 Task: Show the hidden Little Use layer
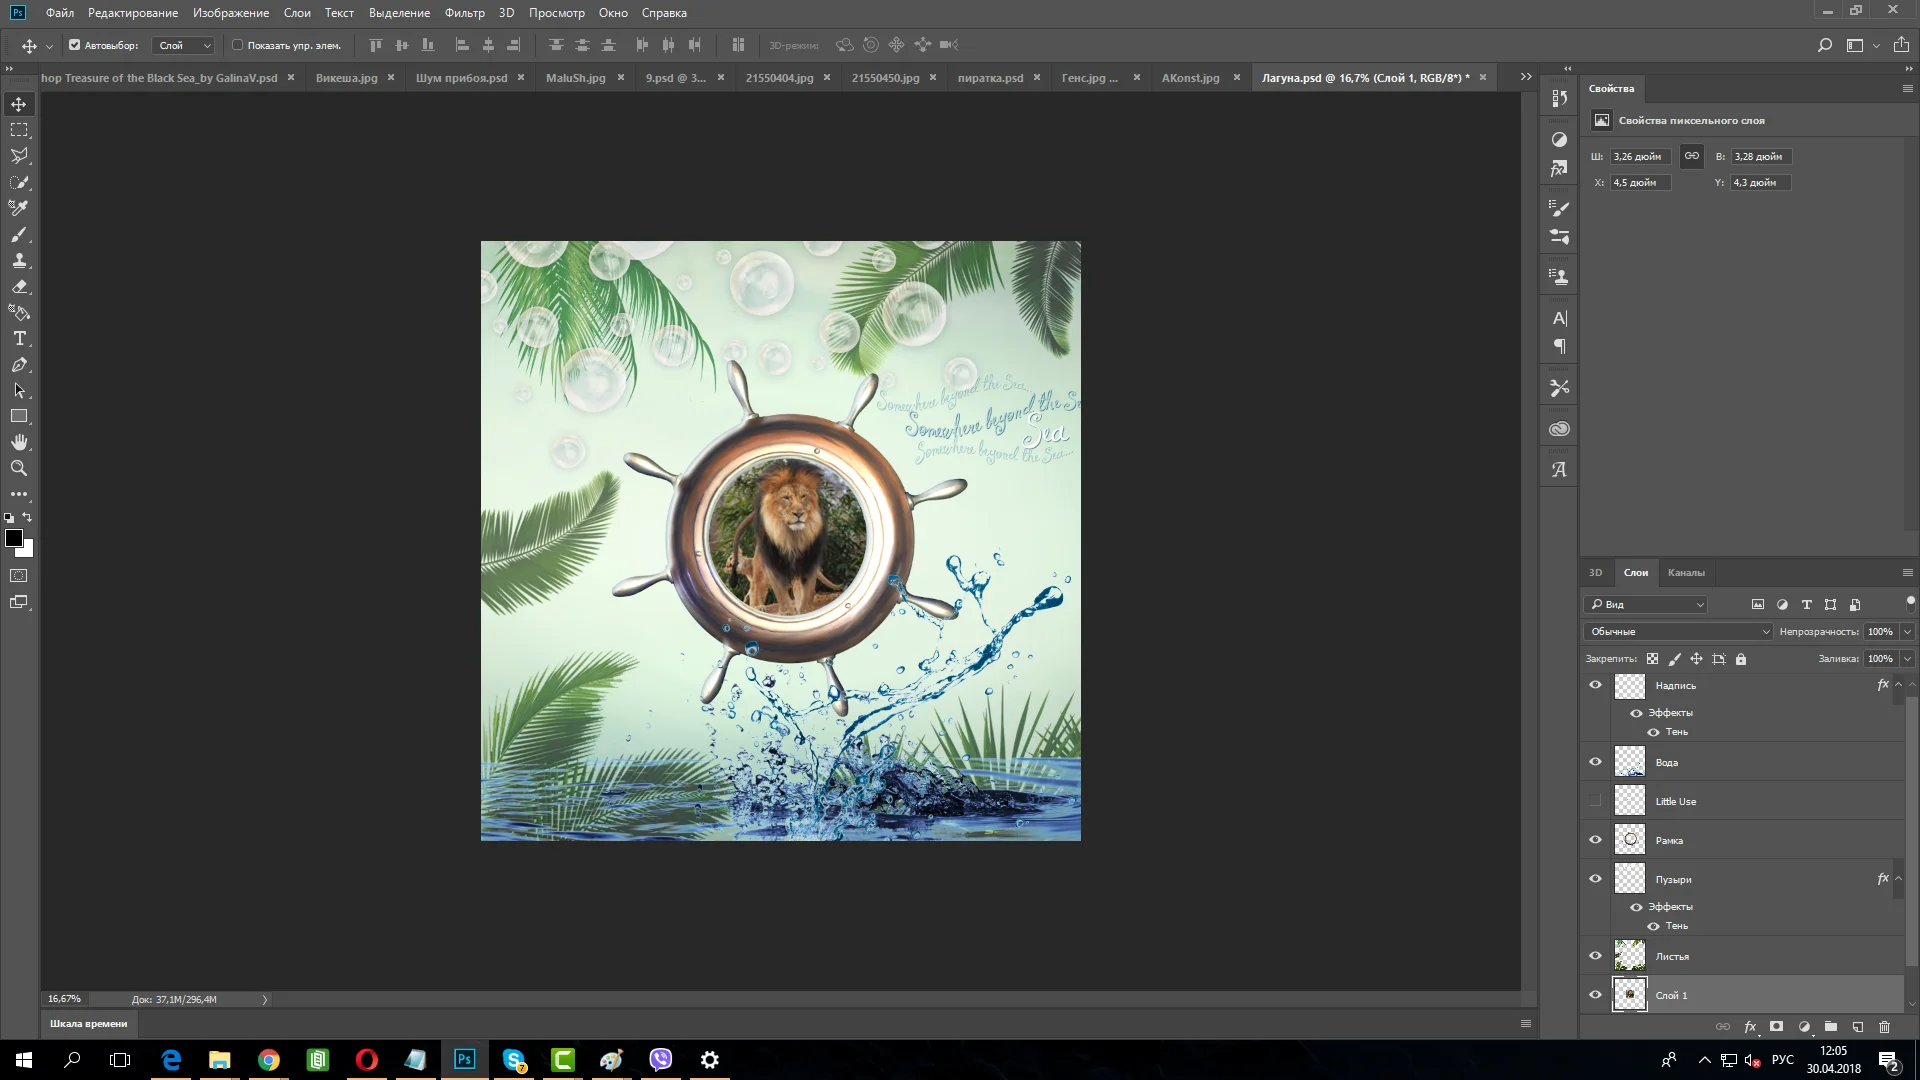1595,801
